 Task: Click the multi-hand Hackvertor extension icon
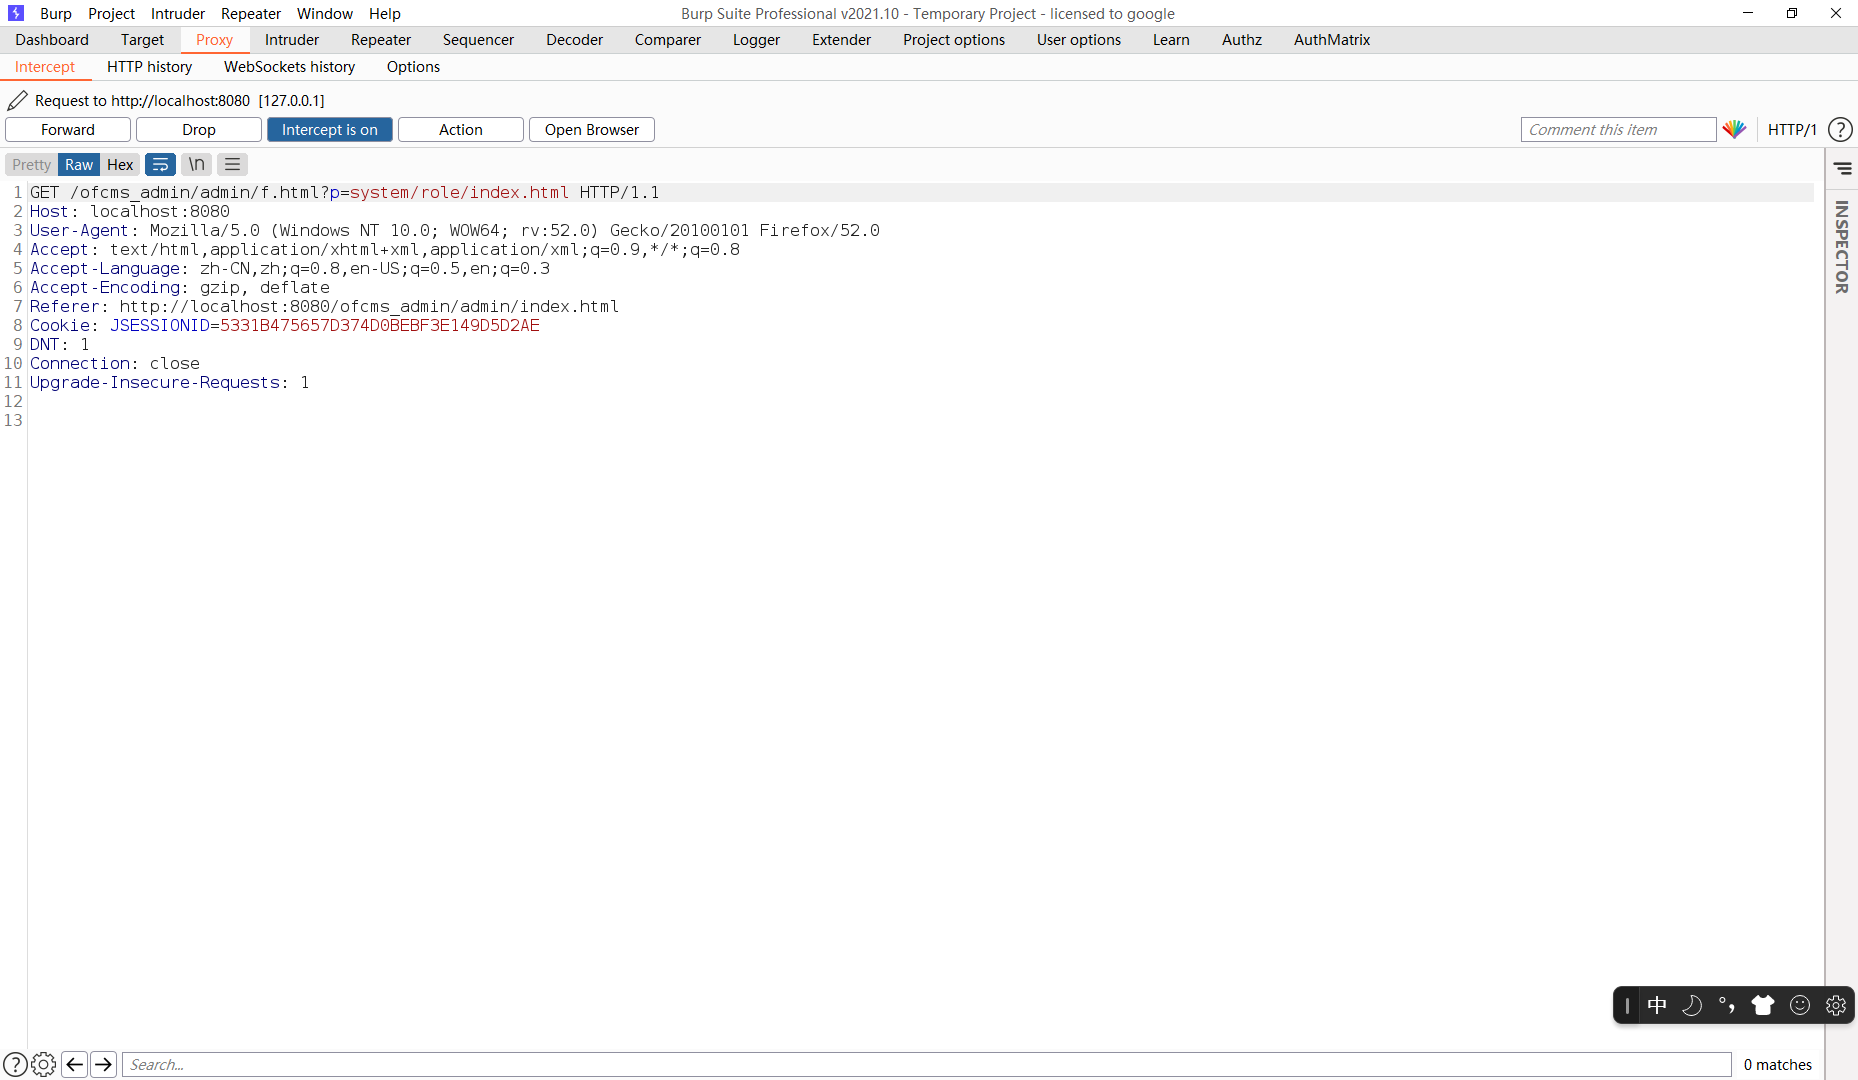(x=1736, y=129)
